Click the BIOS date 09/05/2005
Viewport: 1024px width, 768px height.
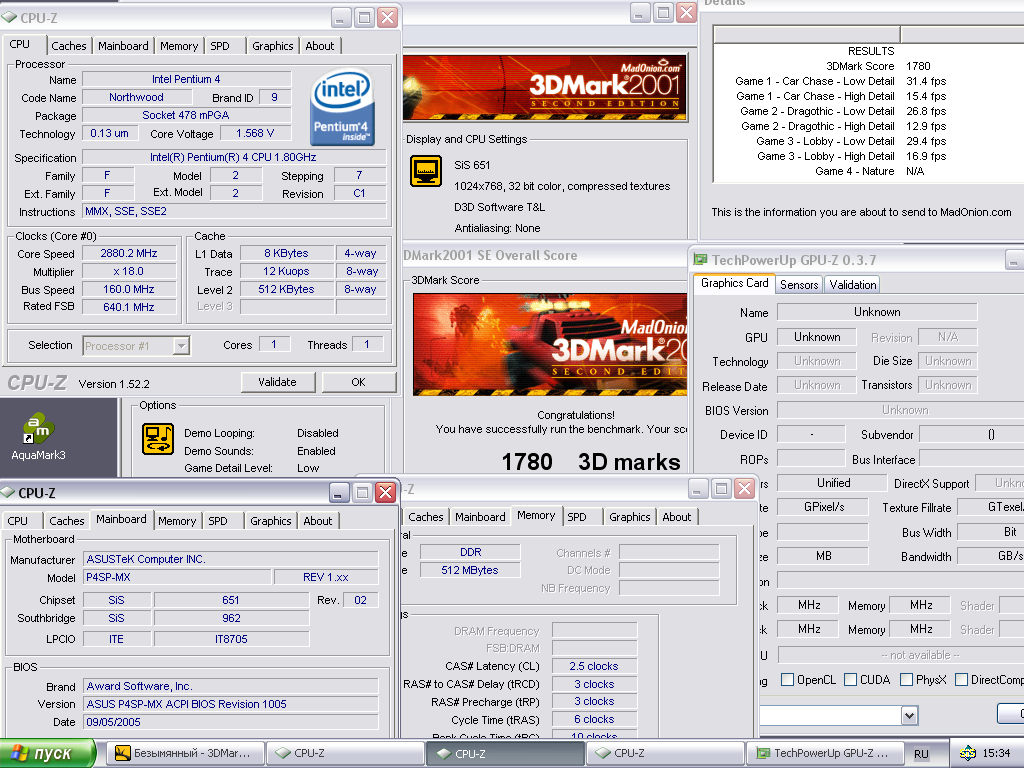(231, 722)
